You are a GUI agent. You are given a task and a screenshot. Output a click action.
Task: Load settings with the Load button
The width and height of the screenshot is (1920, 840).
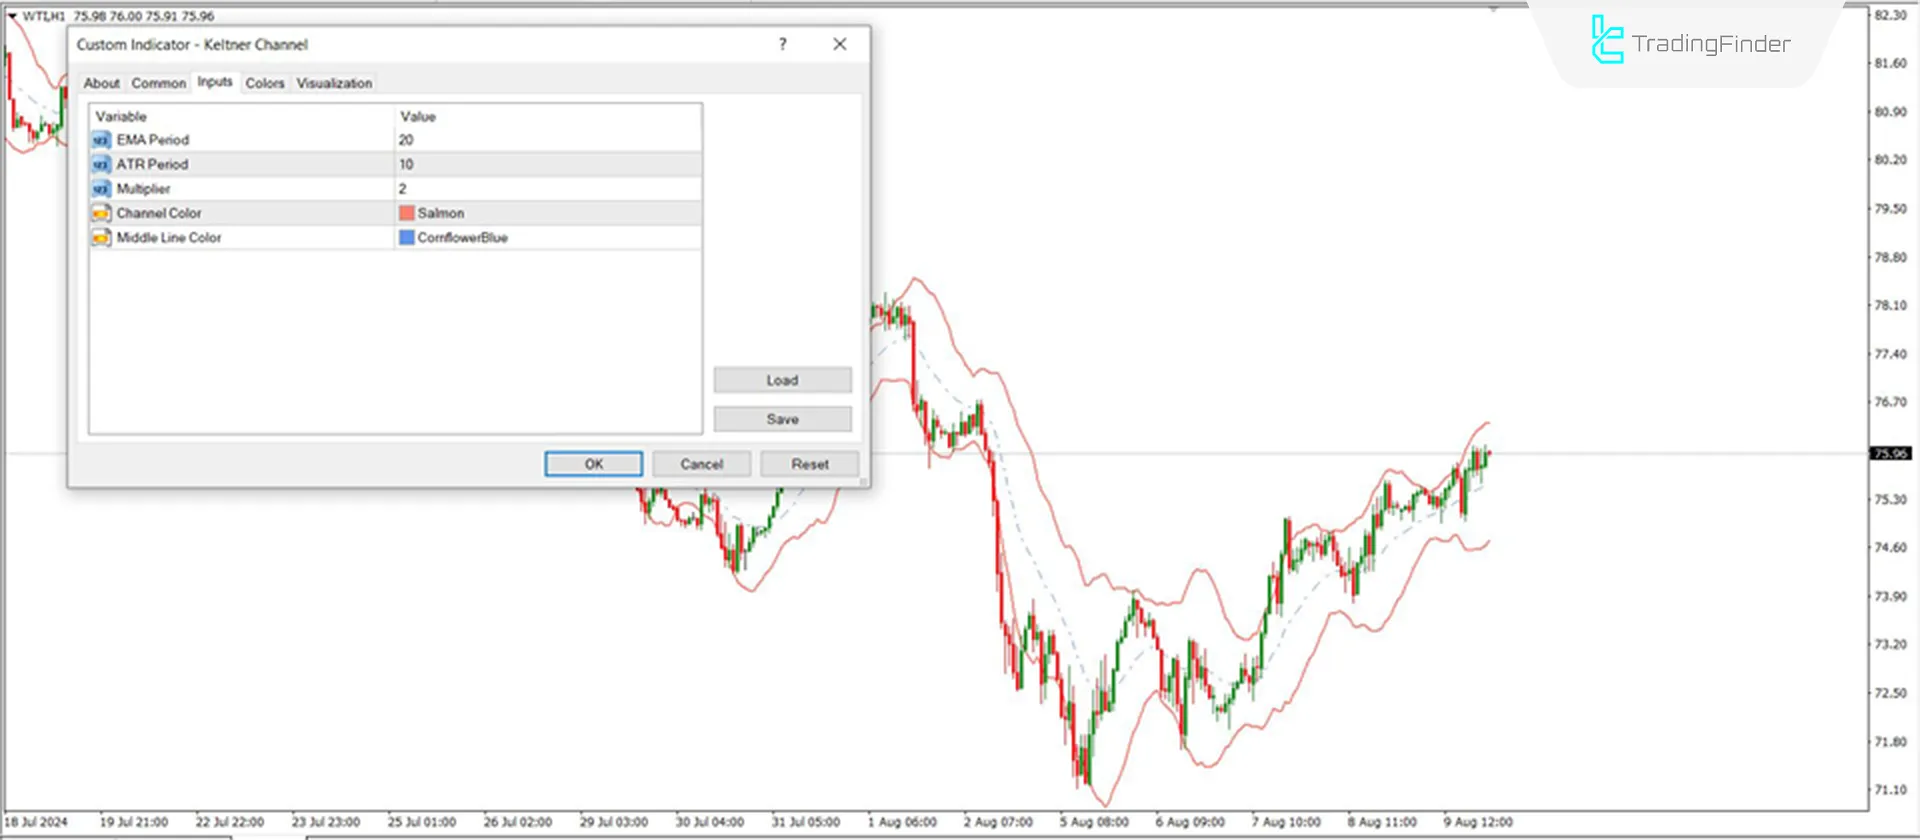(x=782, y=380)
